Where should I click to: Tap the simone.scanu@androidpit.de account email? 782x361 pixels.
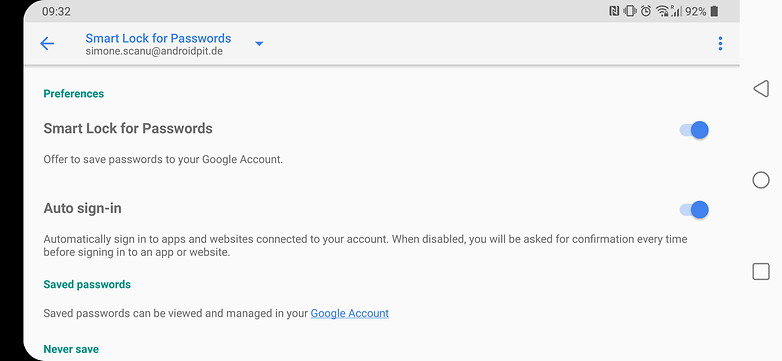tap(154, 51)
